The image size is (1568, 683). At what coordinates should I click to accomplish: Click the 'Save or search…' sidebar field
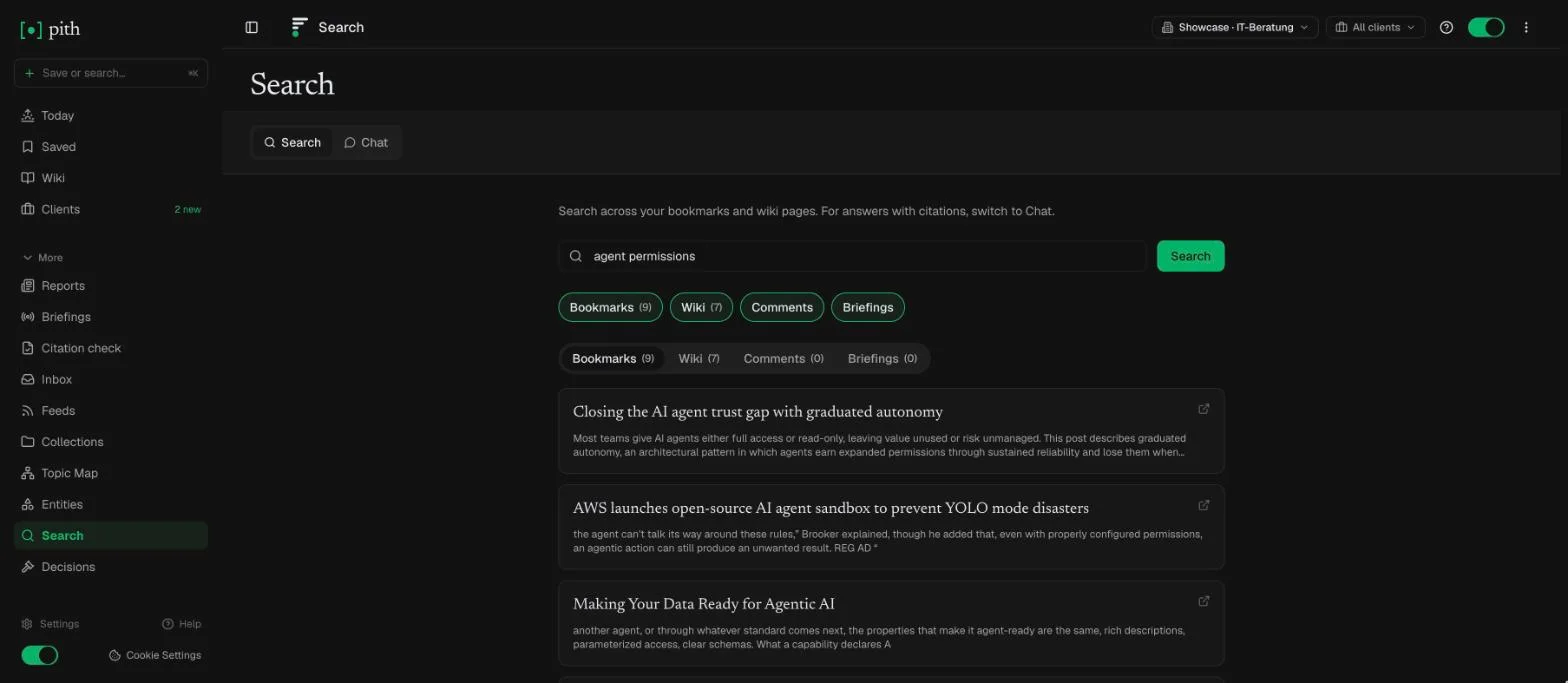pyautogui.click(x=111, y=73)
